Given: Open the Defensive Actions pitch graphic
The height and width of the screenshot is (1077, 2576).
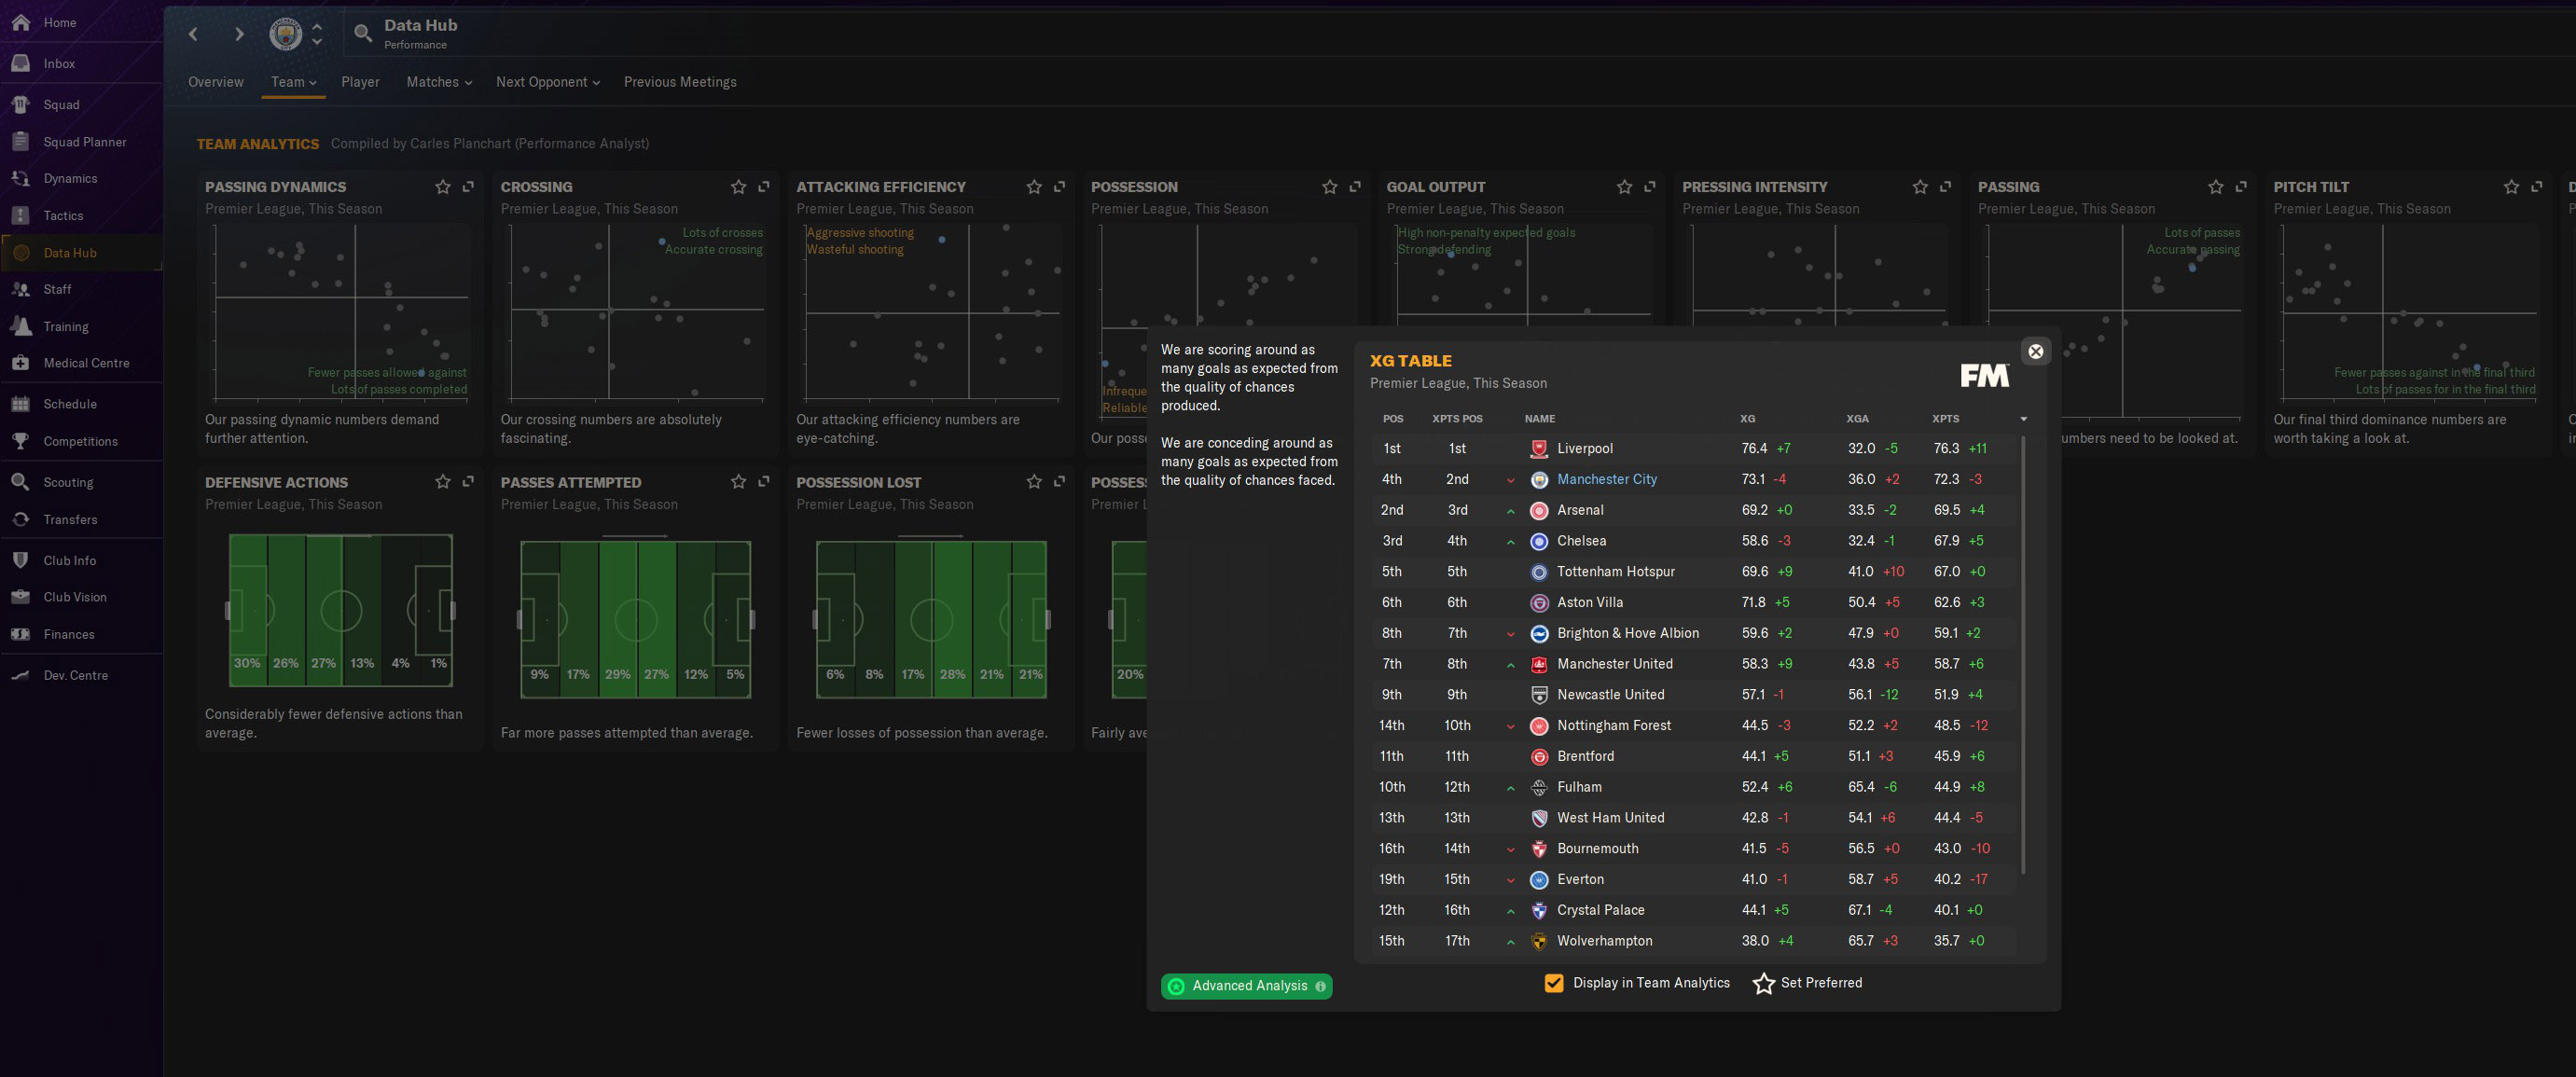Looking at the screenshot, I should coord(341,610).
